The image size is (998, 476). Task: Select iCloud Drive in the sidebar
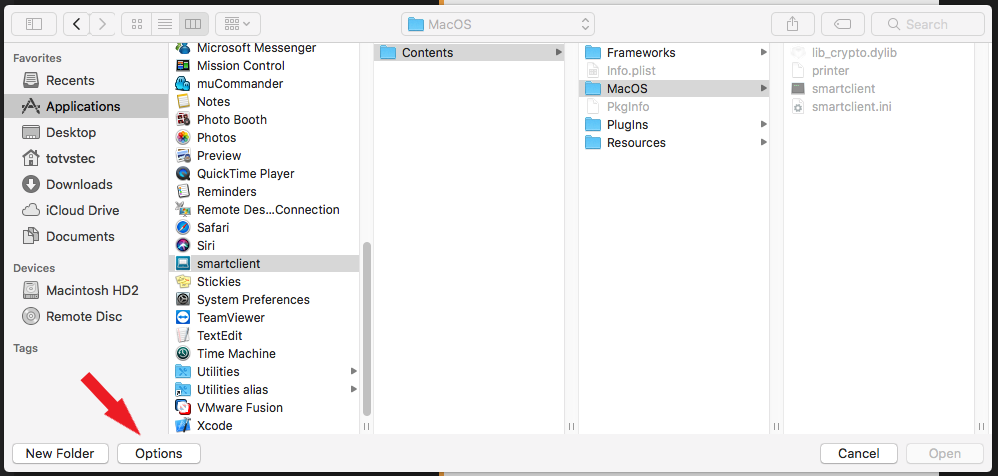click(x=86, y=210)
